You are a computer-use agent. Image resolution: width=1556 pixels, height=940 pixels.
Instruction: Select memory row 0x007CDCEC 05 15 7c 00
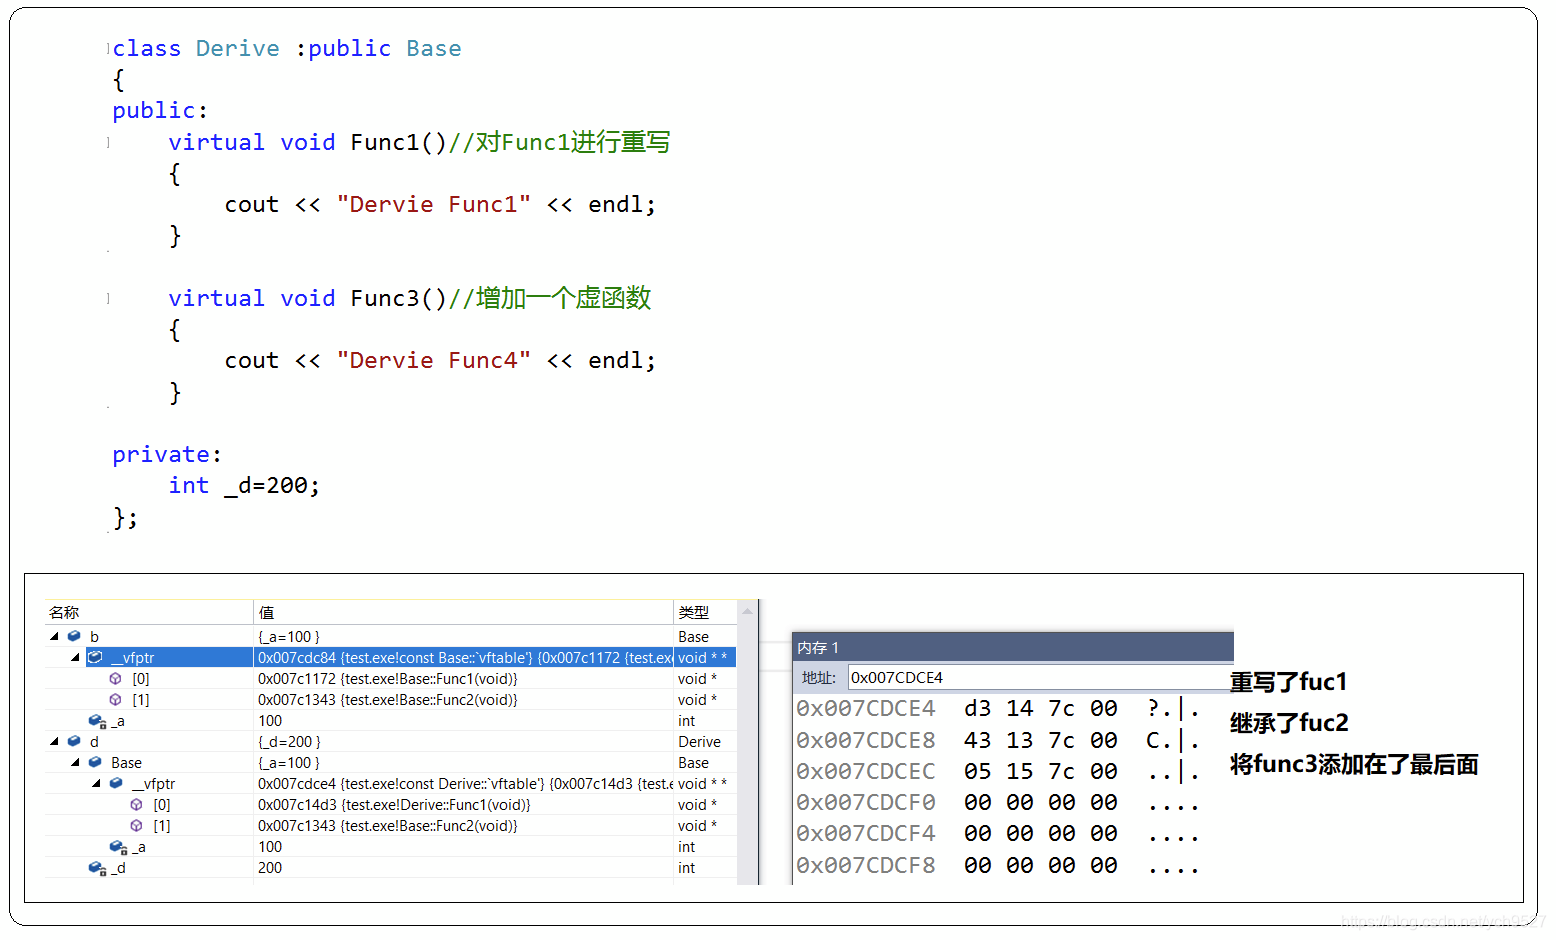[x=997, y=771]
